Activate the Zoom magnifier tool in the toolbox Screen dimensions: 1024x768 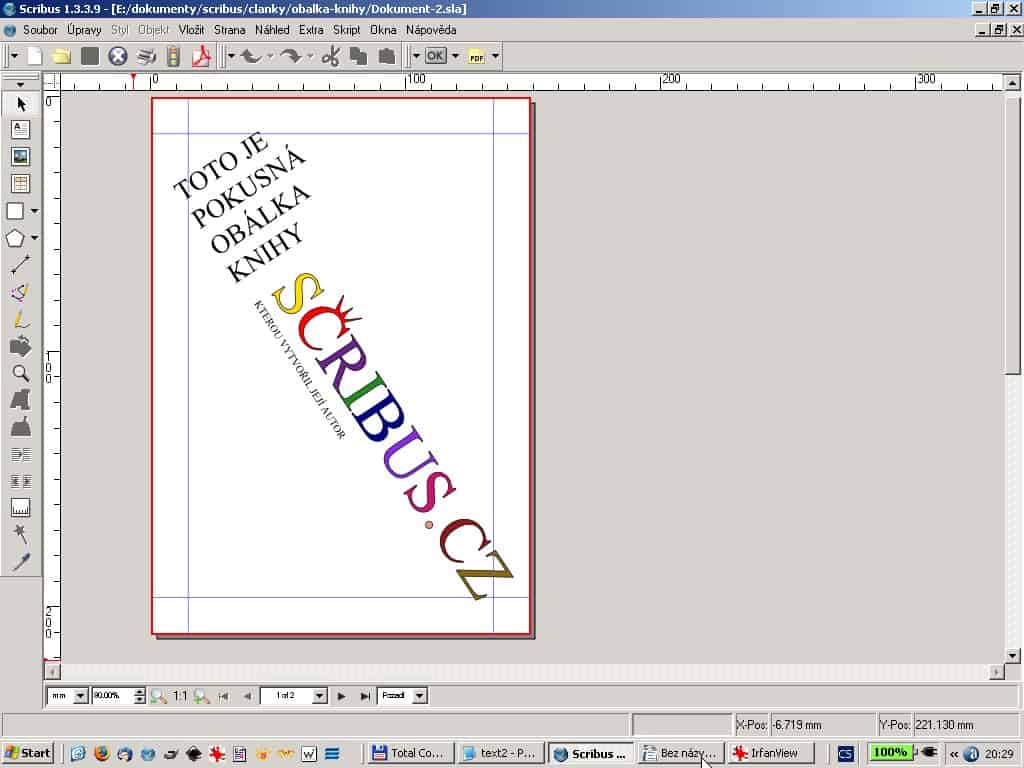(21, 374)
